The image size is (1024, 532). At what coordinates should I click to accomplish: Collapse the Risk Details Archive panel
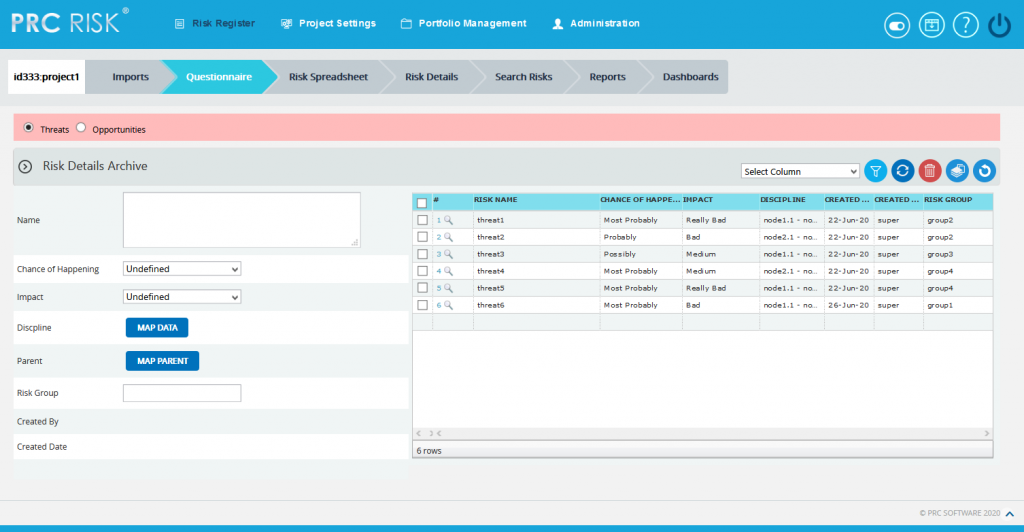[x=25, y=166]
